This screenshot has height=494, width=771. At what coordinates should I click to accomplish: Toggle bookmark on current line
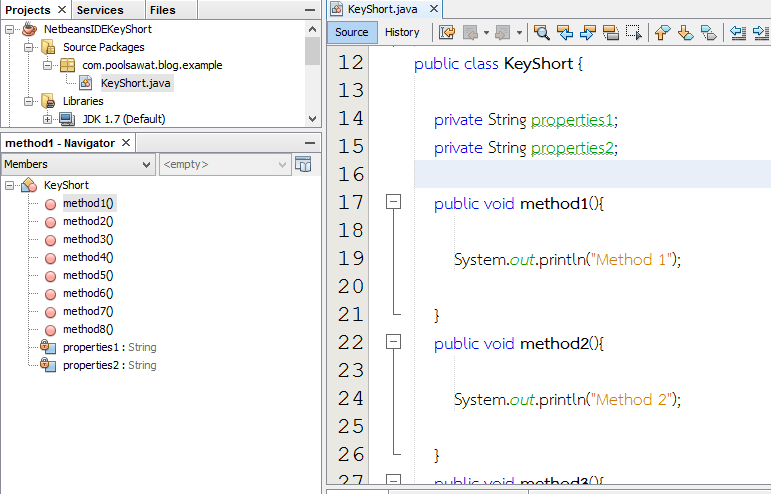point(709,32)
